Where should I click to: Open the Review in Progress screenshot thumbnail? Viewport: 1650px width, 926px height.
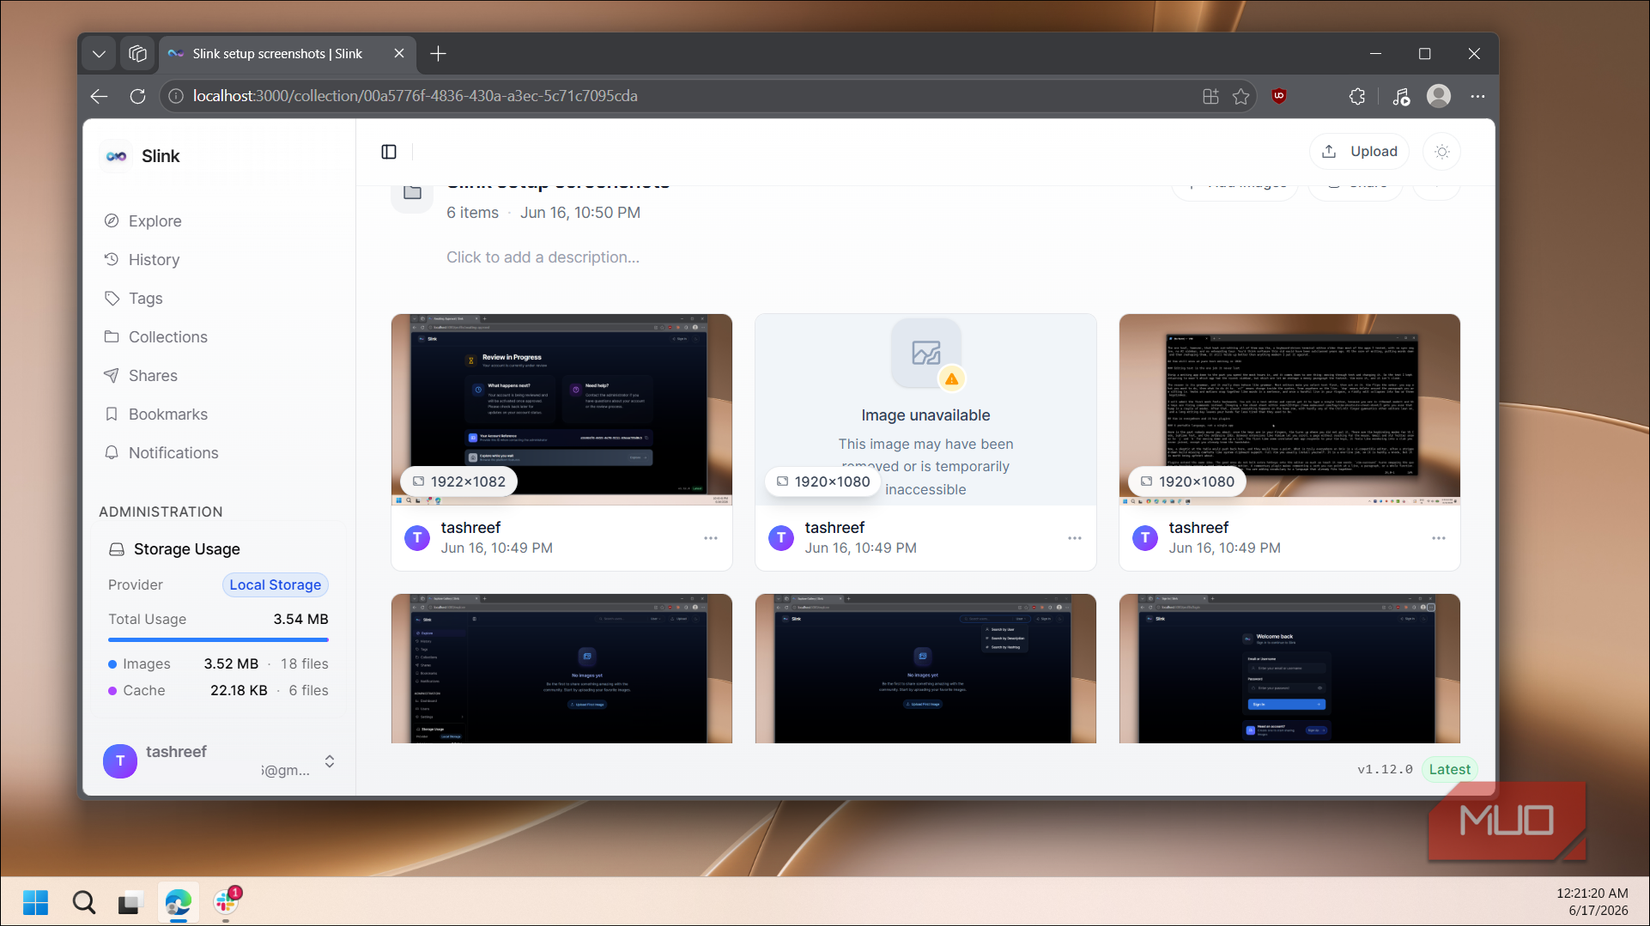point(562,409)
